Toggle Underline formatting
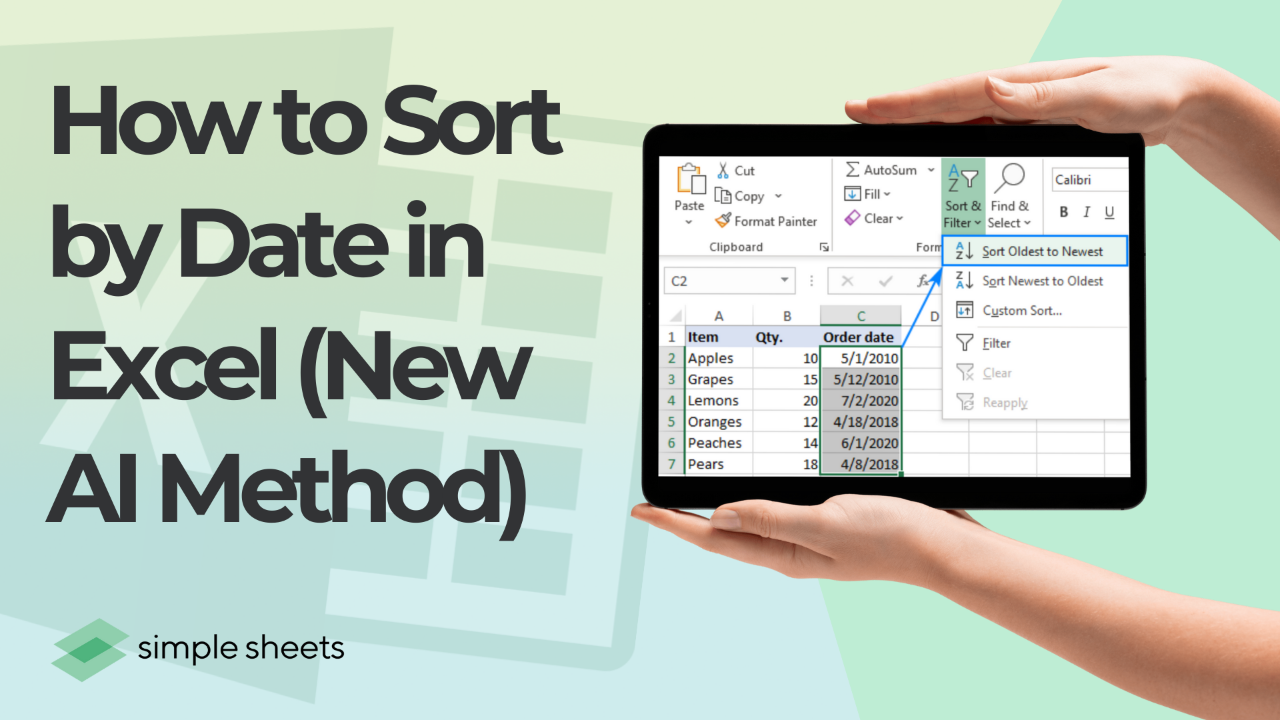The image size is (1280, 720). click(1110, 212)
